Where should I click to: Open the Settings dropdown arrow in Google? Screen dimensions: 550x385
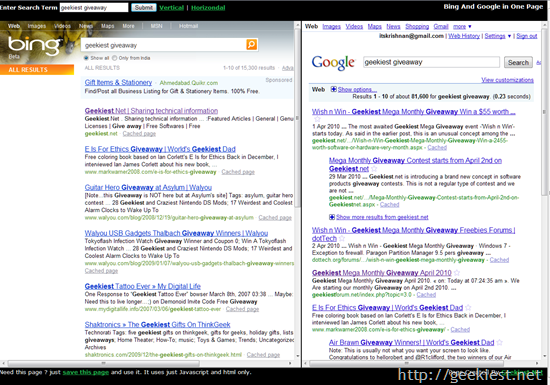click(x=509, y=36)
